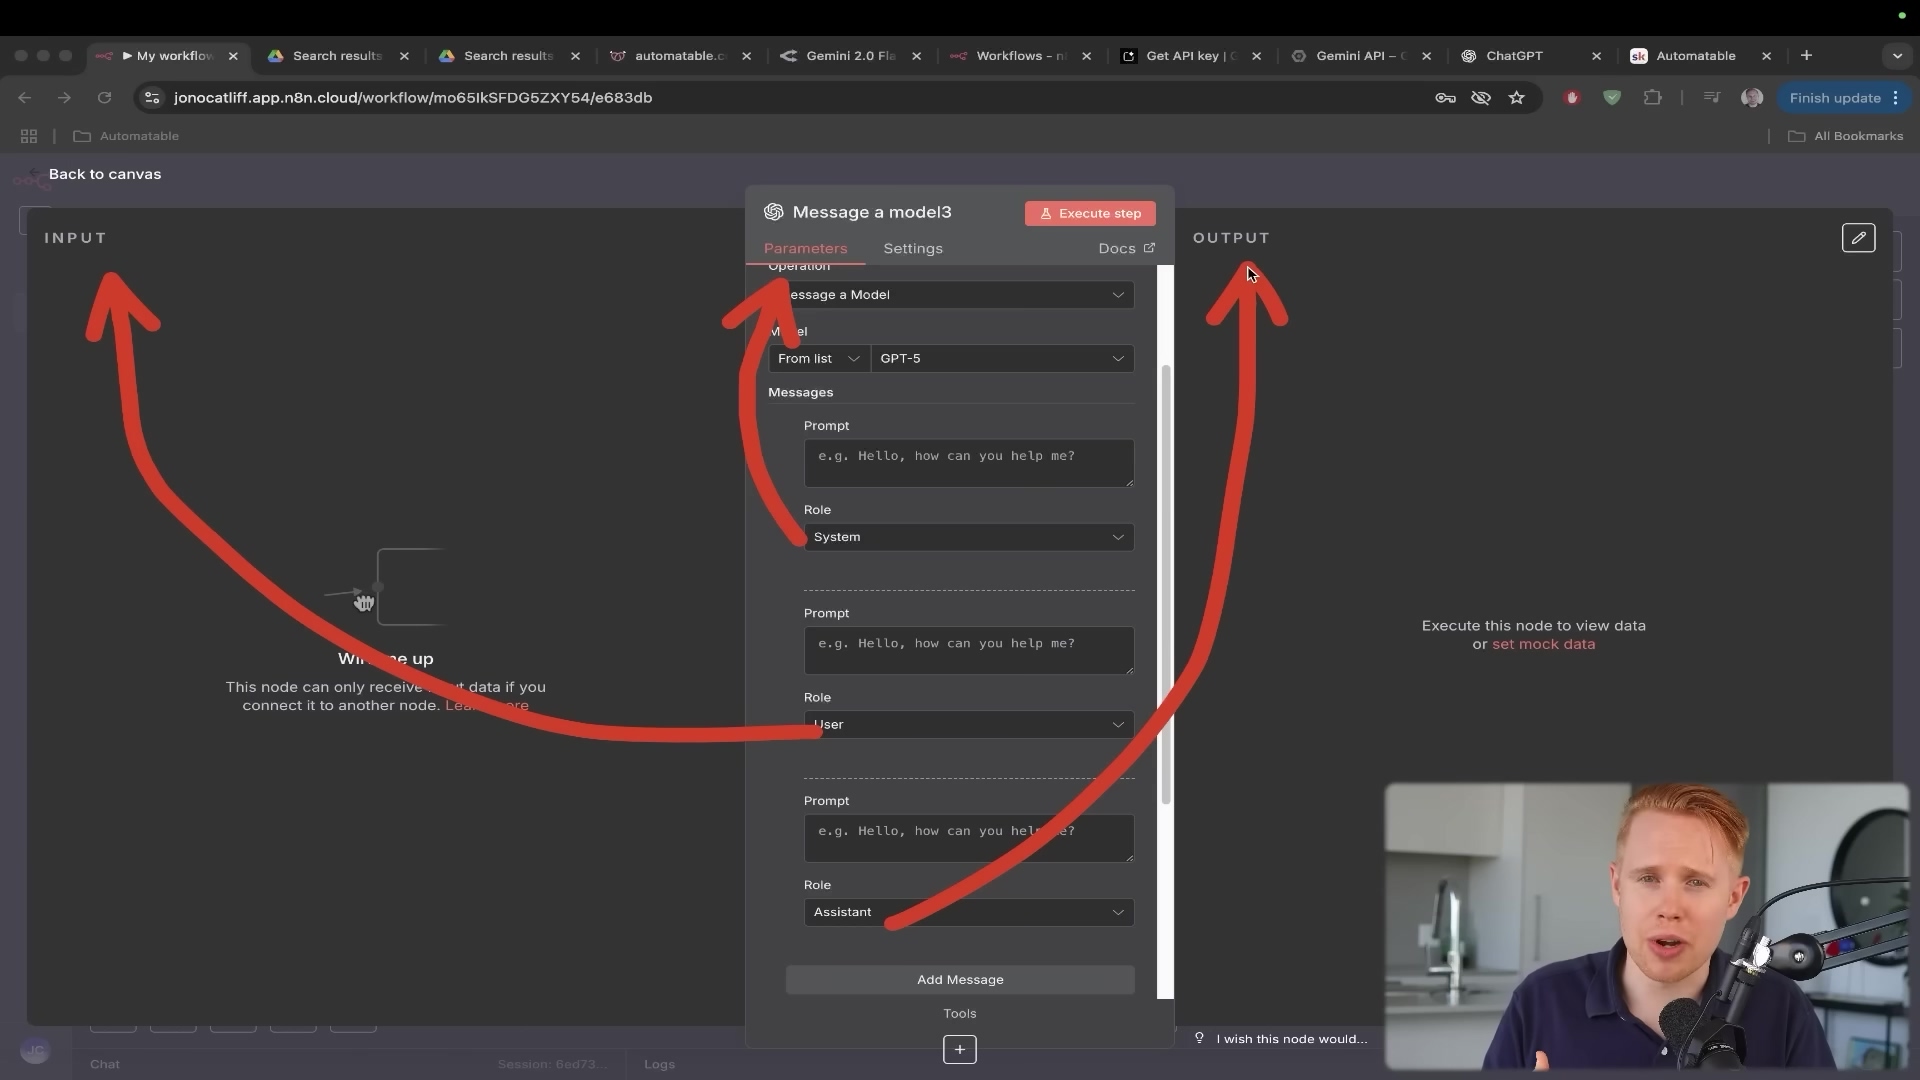This screenshot has width=1920, height=1080.
Task: Click the hand cursor icon in the input panel
Action: pyautogui.click(x=364, y=602)
